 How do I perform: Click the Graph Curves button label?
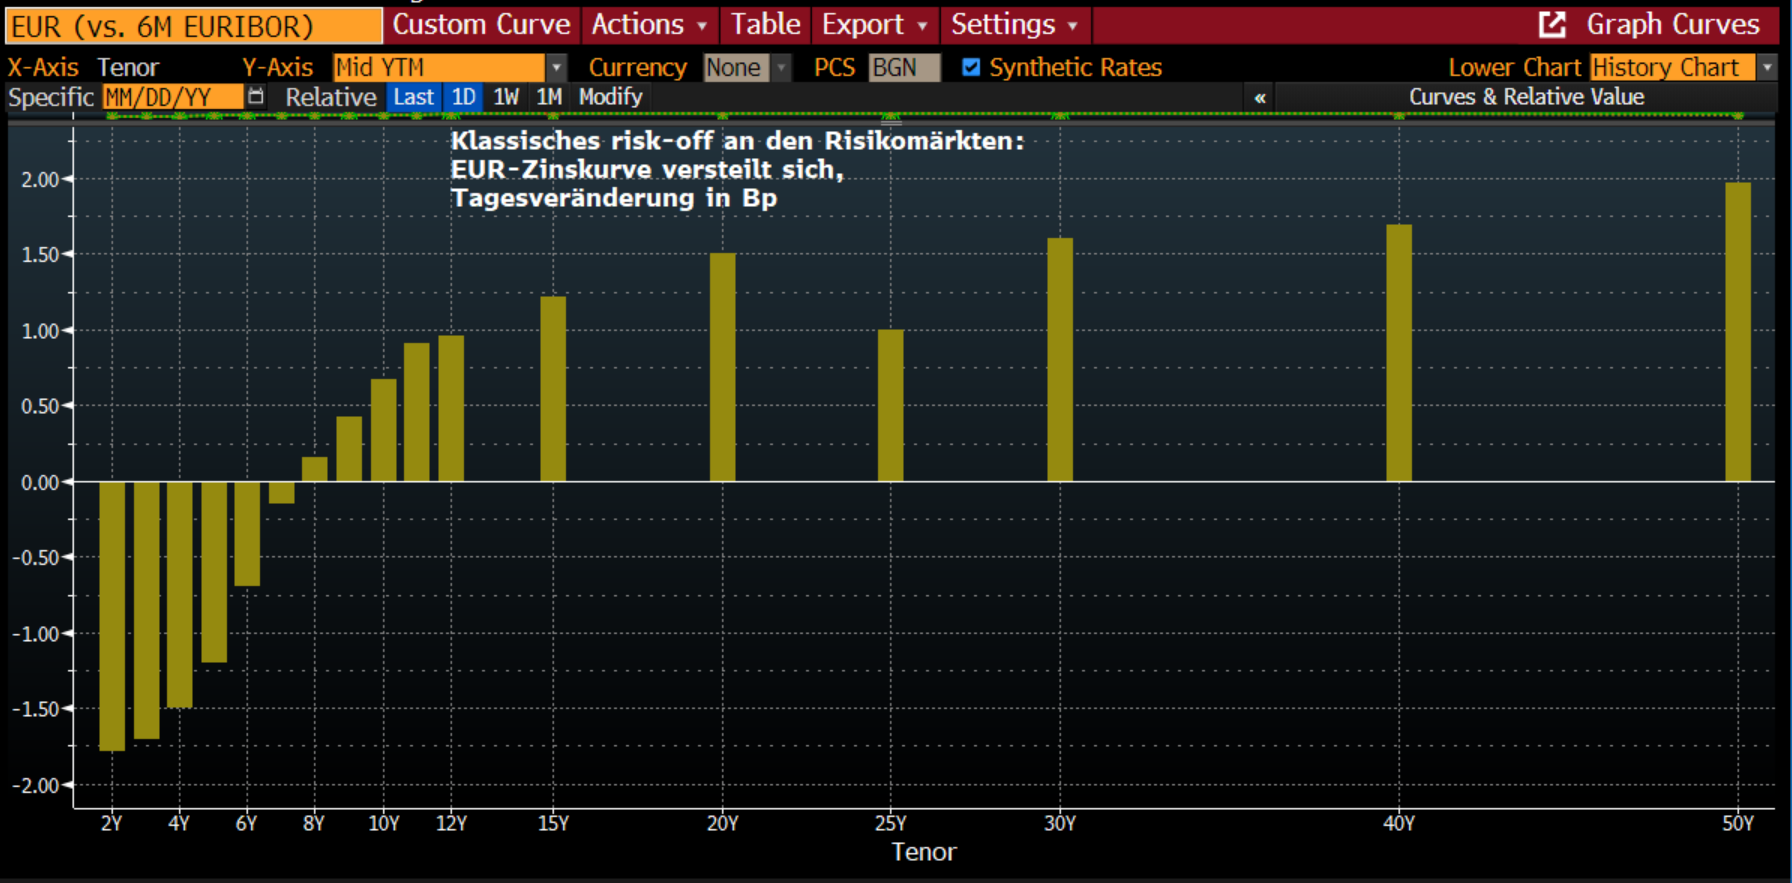point(1672,25)
